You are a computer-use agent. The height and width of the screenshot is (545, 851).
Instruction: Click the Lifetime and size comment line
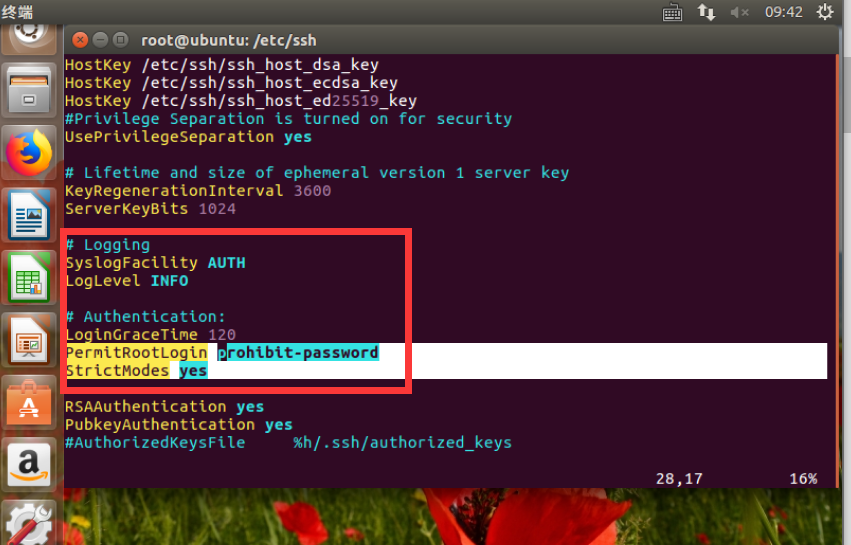tap(317, 173)
